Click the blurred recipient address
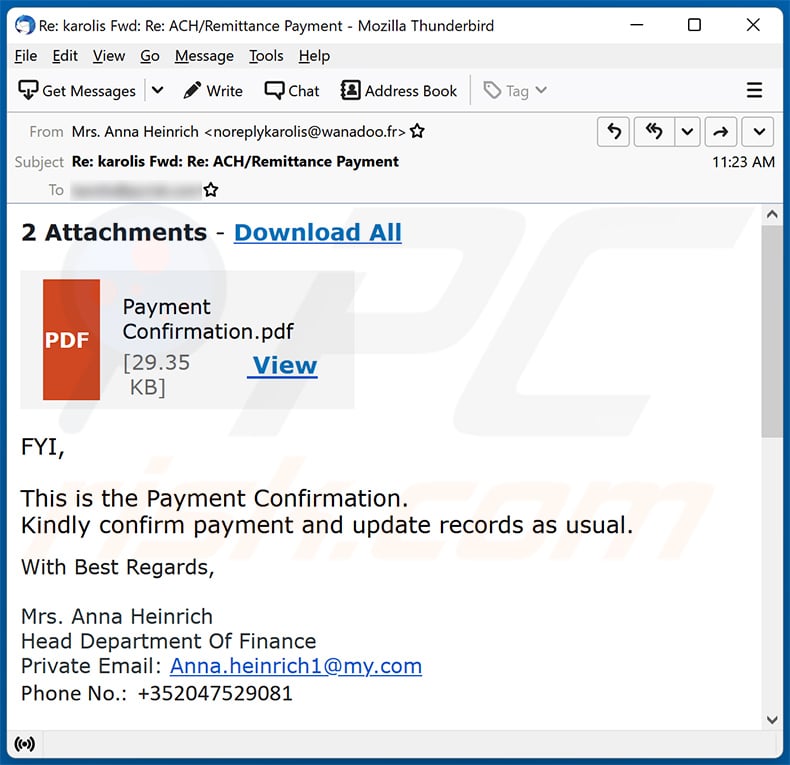This screenshot has width=790, height=765. 136,190
